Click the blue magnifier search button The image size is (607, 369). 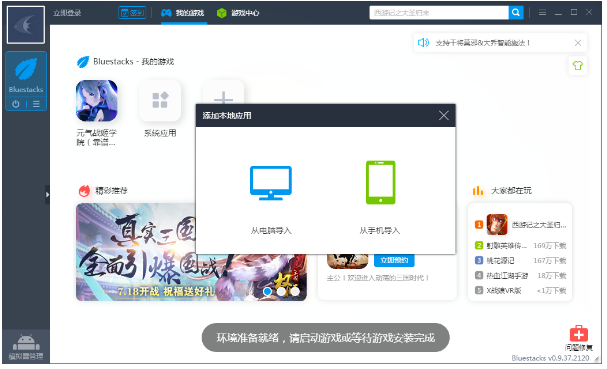coord(516,13)
